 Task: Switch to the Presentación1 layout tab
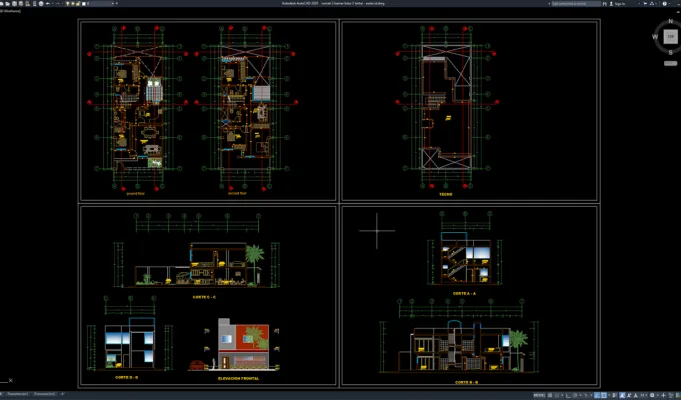(x=17, y=394)
